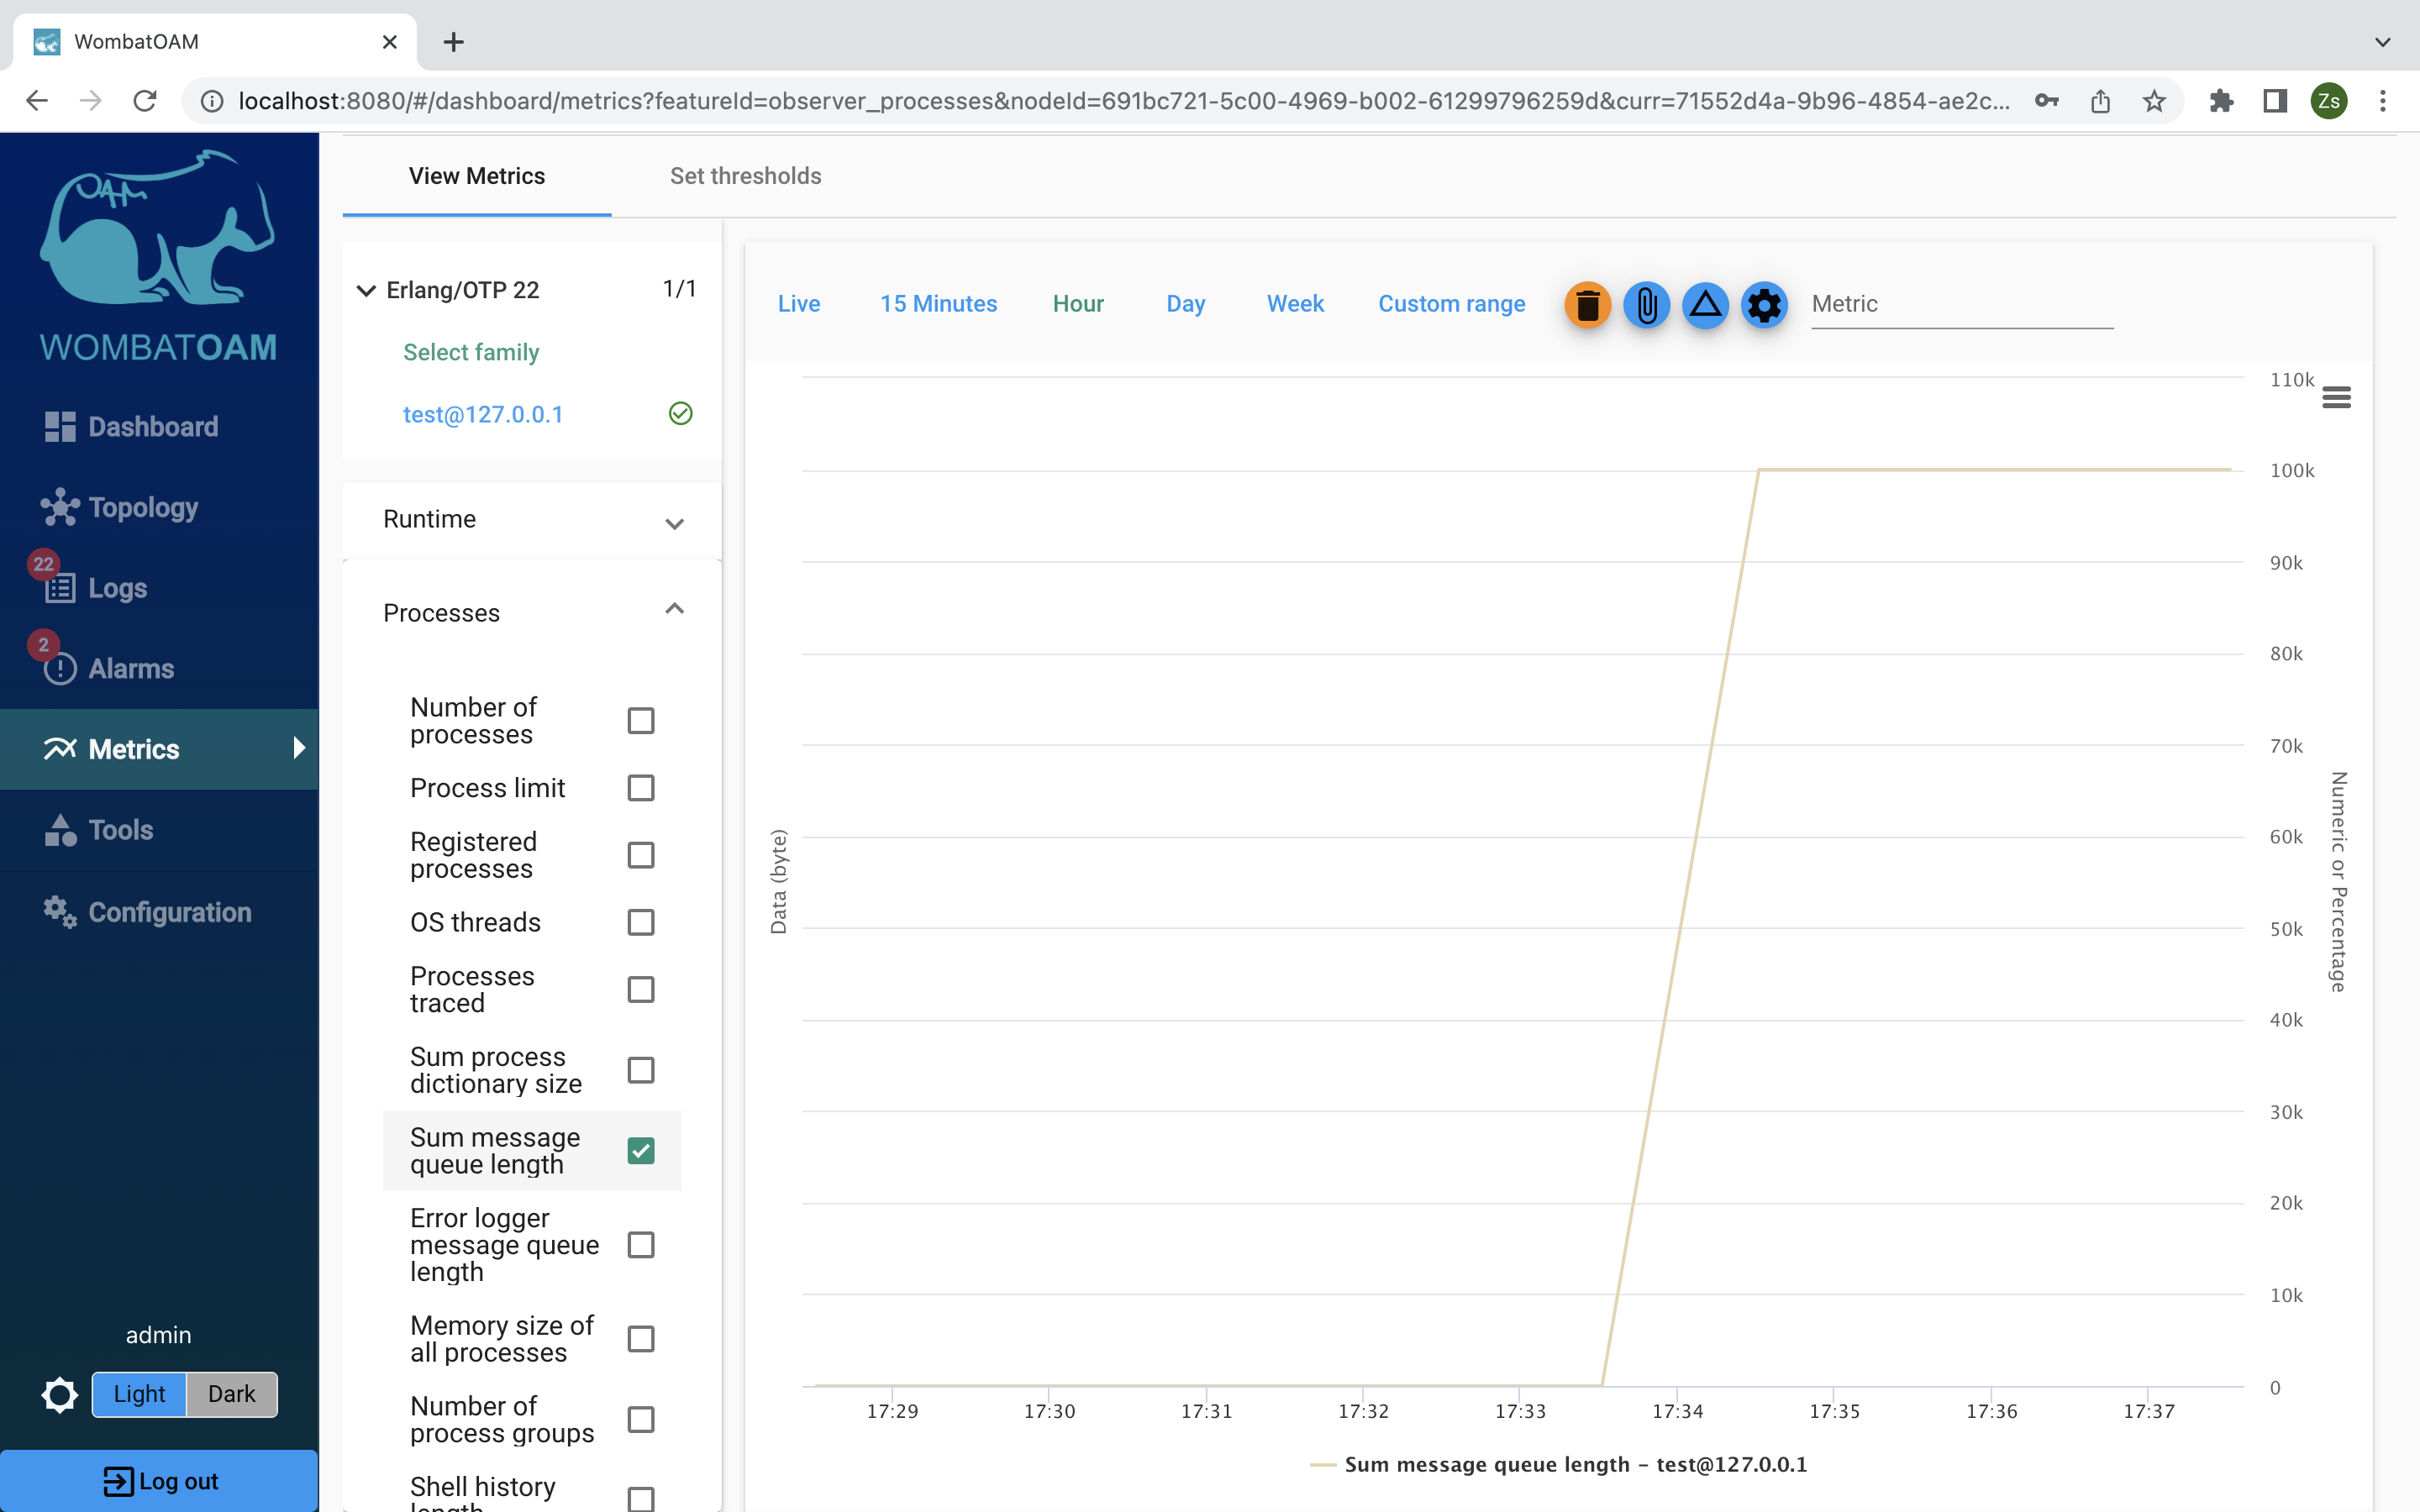Open Configuration in the sidebar
Viewport: 2420px width, 1512px height.
pyautogui.click(x=147, y=912)
